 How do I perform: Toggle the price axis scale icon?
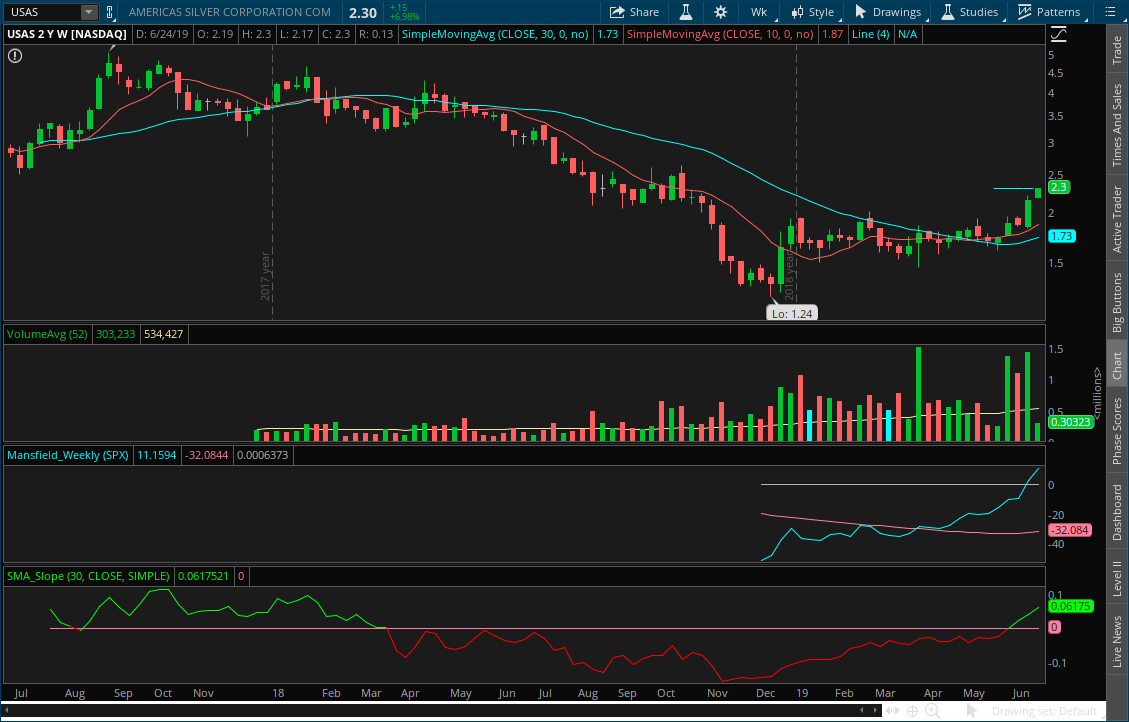(1058, 34)
